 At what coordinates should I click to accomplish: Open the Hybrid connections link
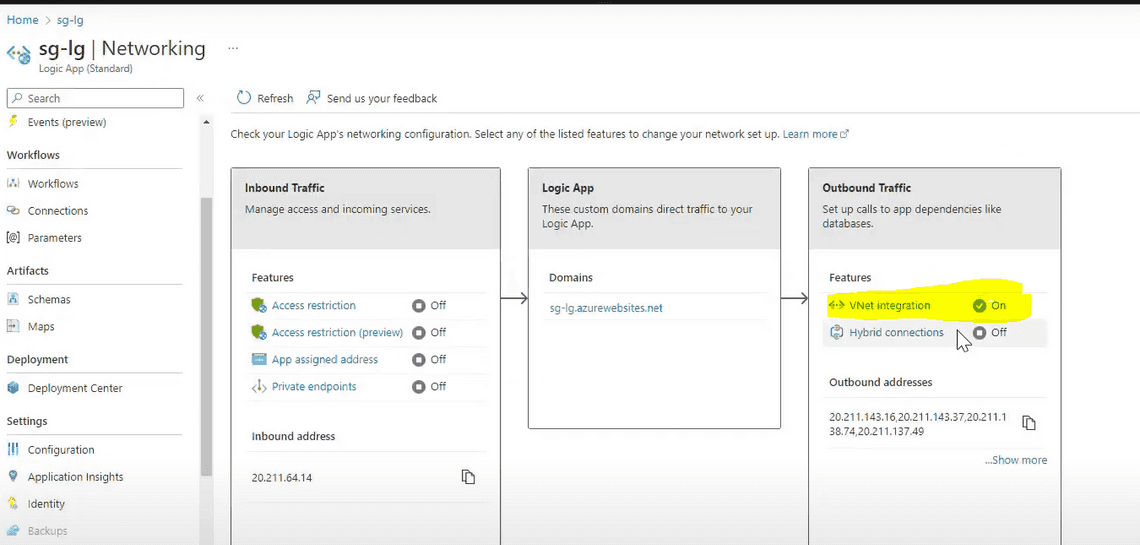click(896, 333)
